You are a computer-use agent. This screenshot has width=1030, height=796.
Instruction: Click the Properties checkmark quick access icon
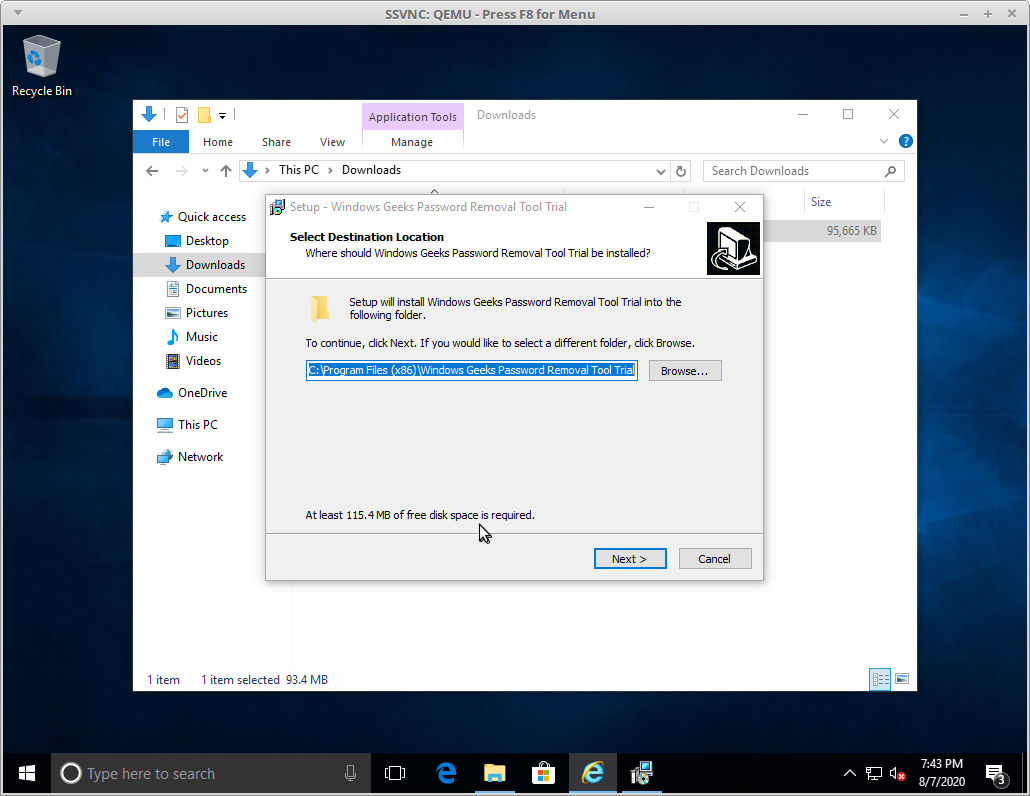point(182,115)
